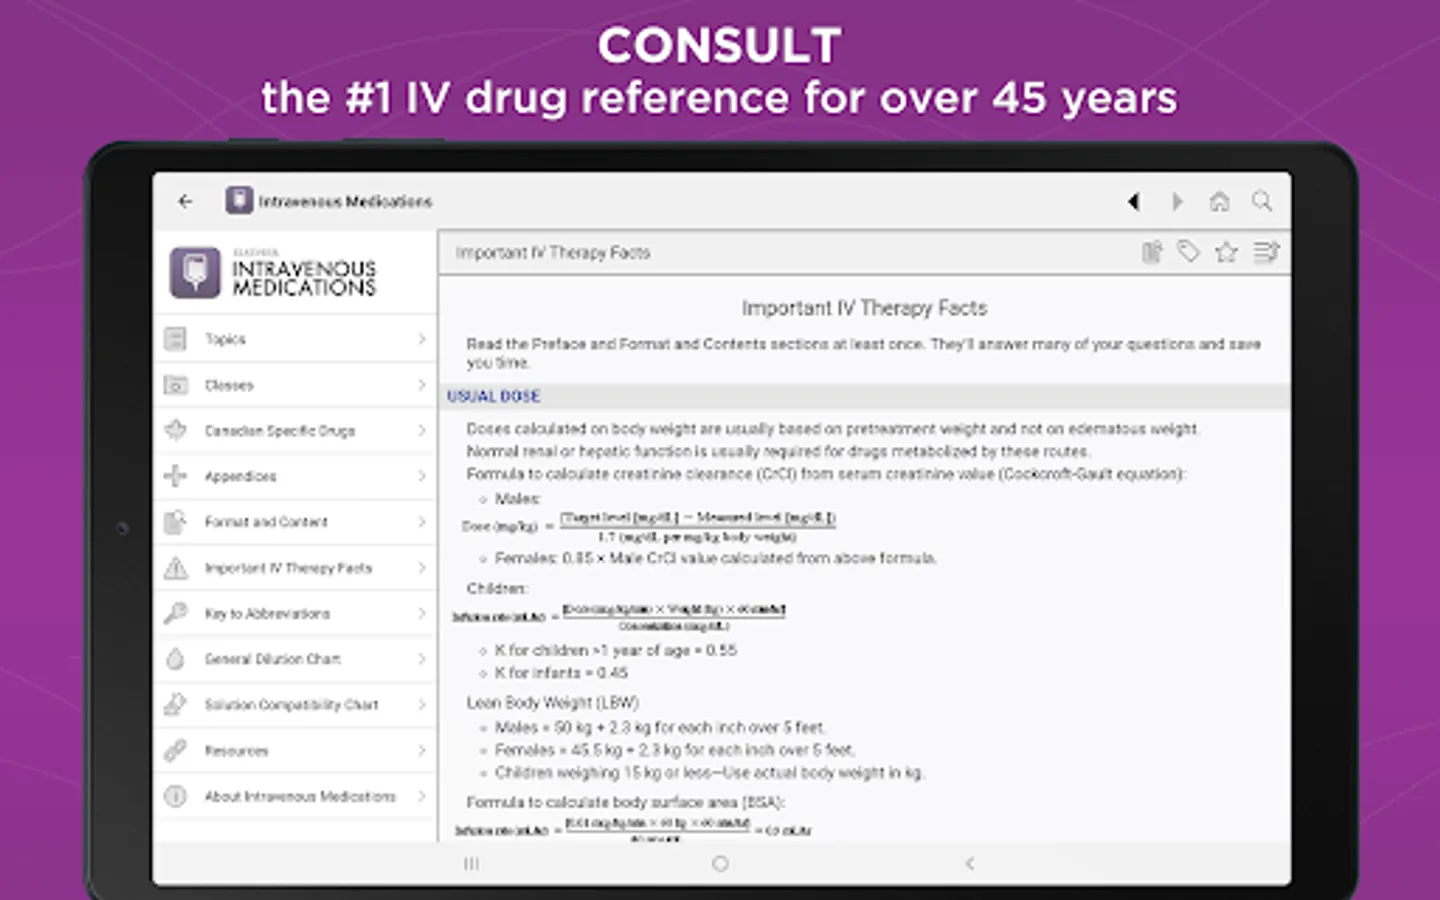Open Resources entry
The width and height of the screenshot is (1440, 900).
(x=296, y=750)
